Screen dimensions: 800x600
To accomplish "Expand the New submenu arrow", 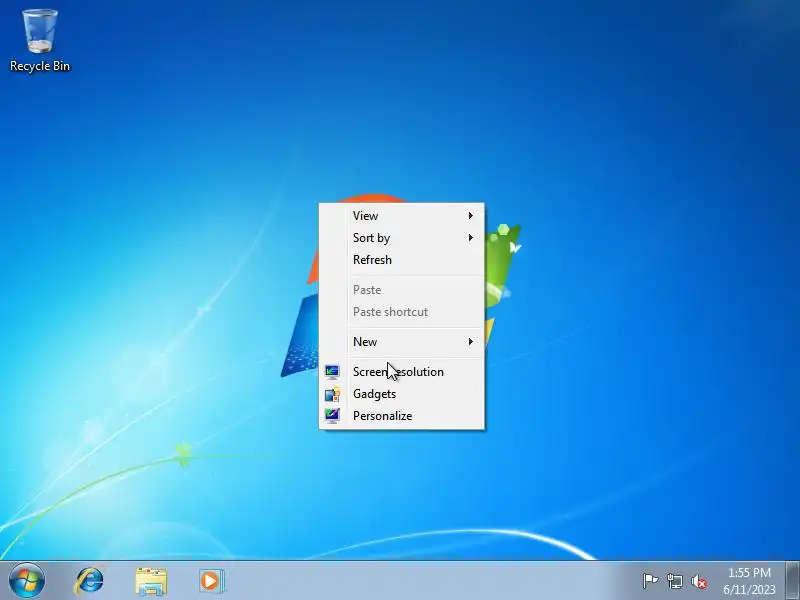I will point(470,341).
